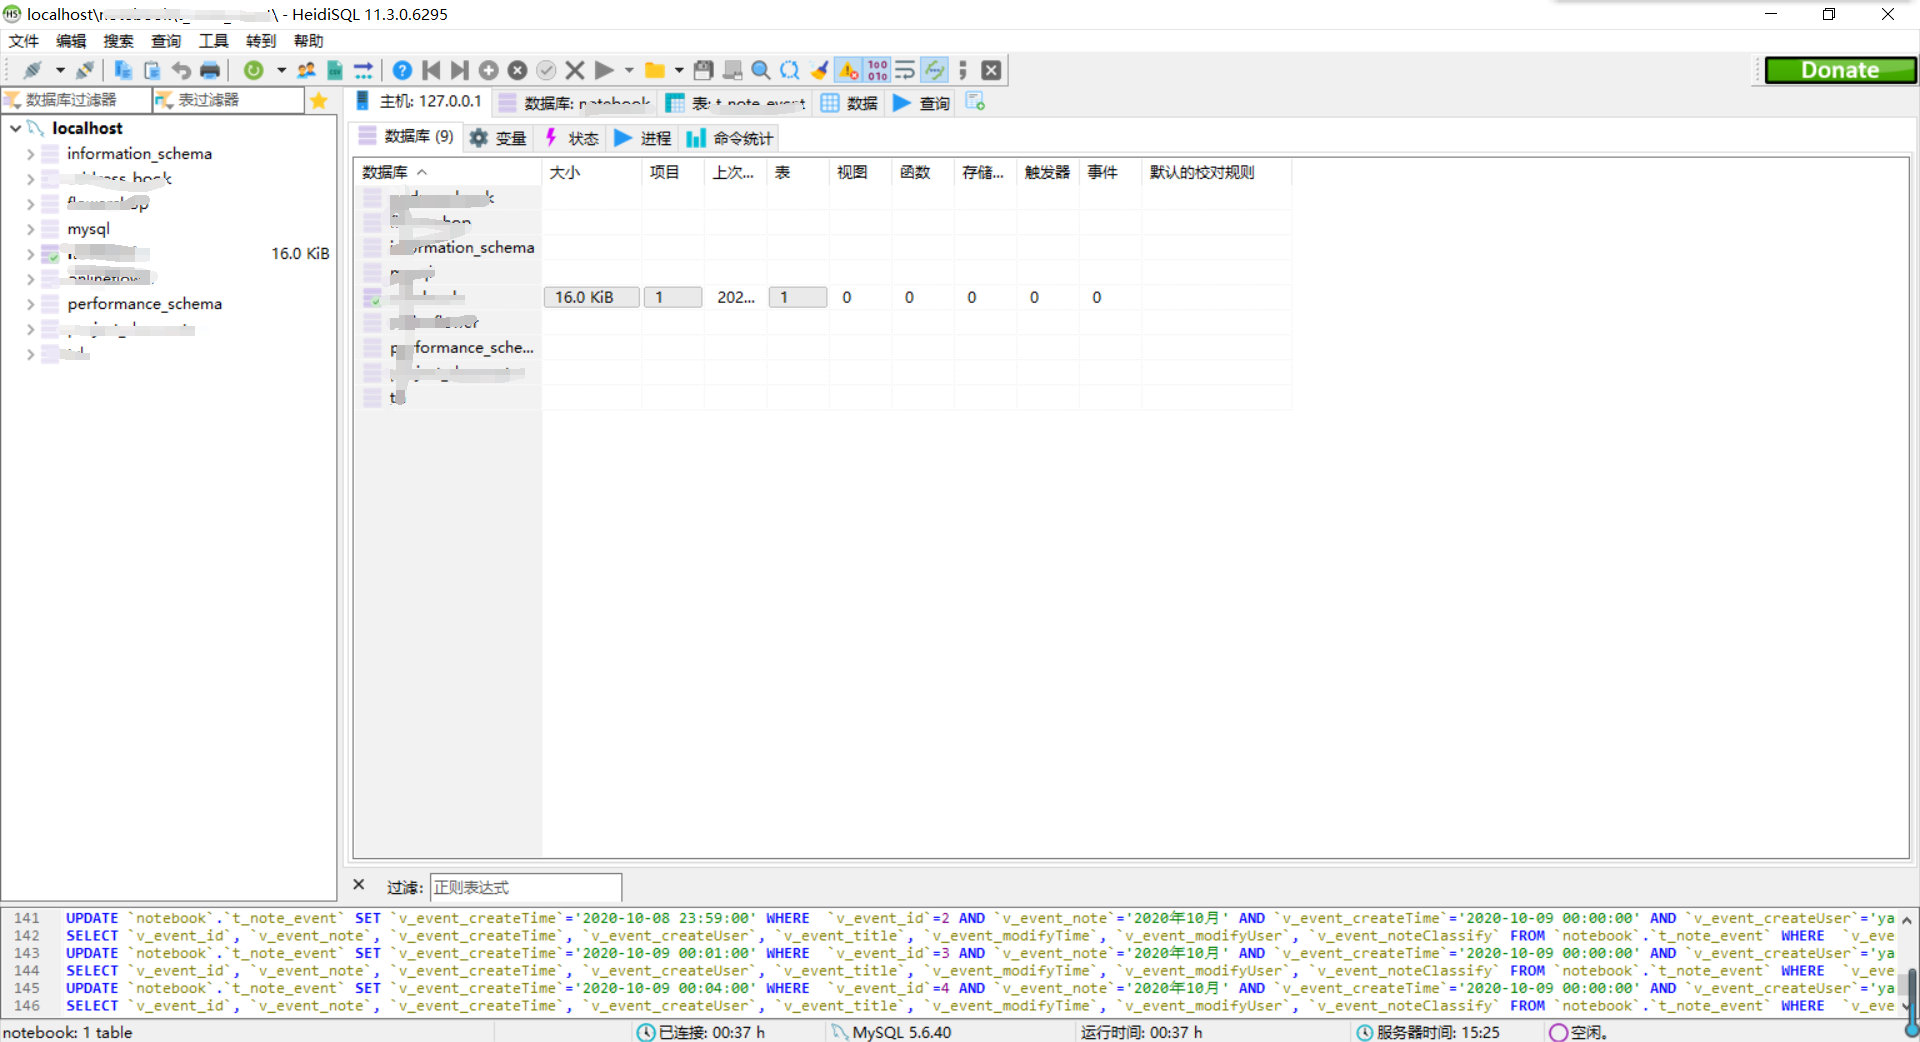Click the save floppy disk icon
The image size is (1920, 1042).
pos(704,70)
